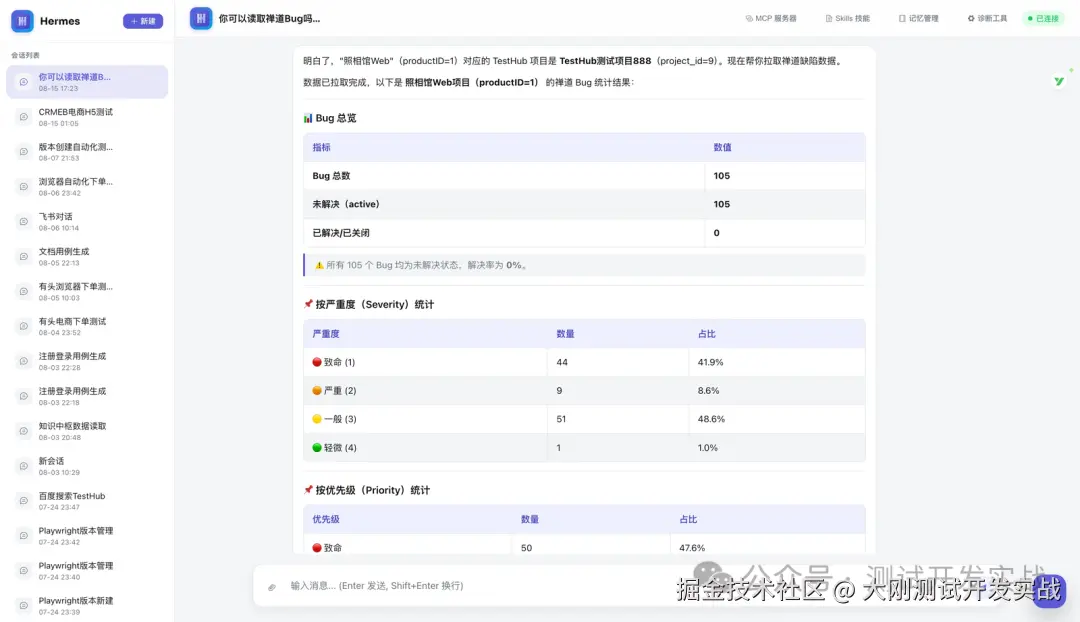Open conversation 有头电商下单测试
This screenshot has width=1080, height=622.
click(87, 326)
